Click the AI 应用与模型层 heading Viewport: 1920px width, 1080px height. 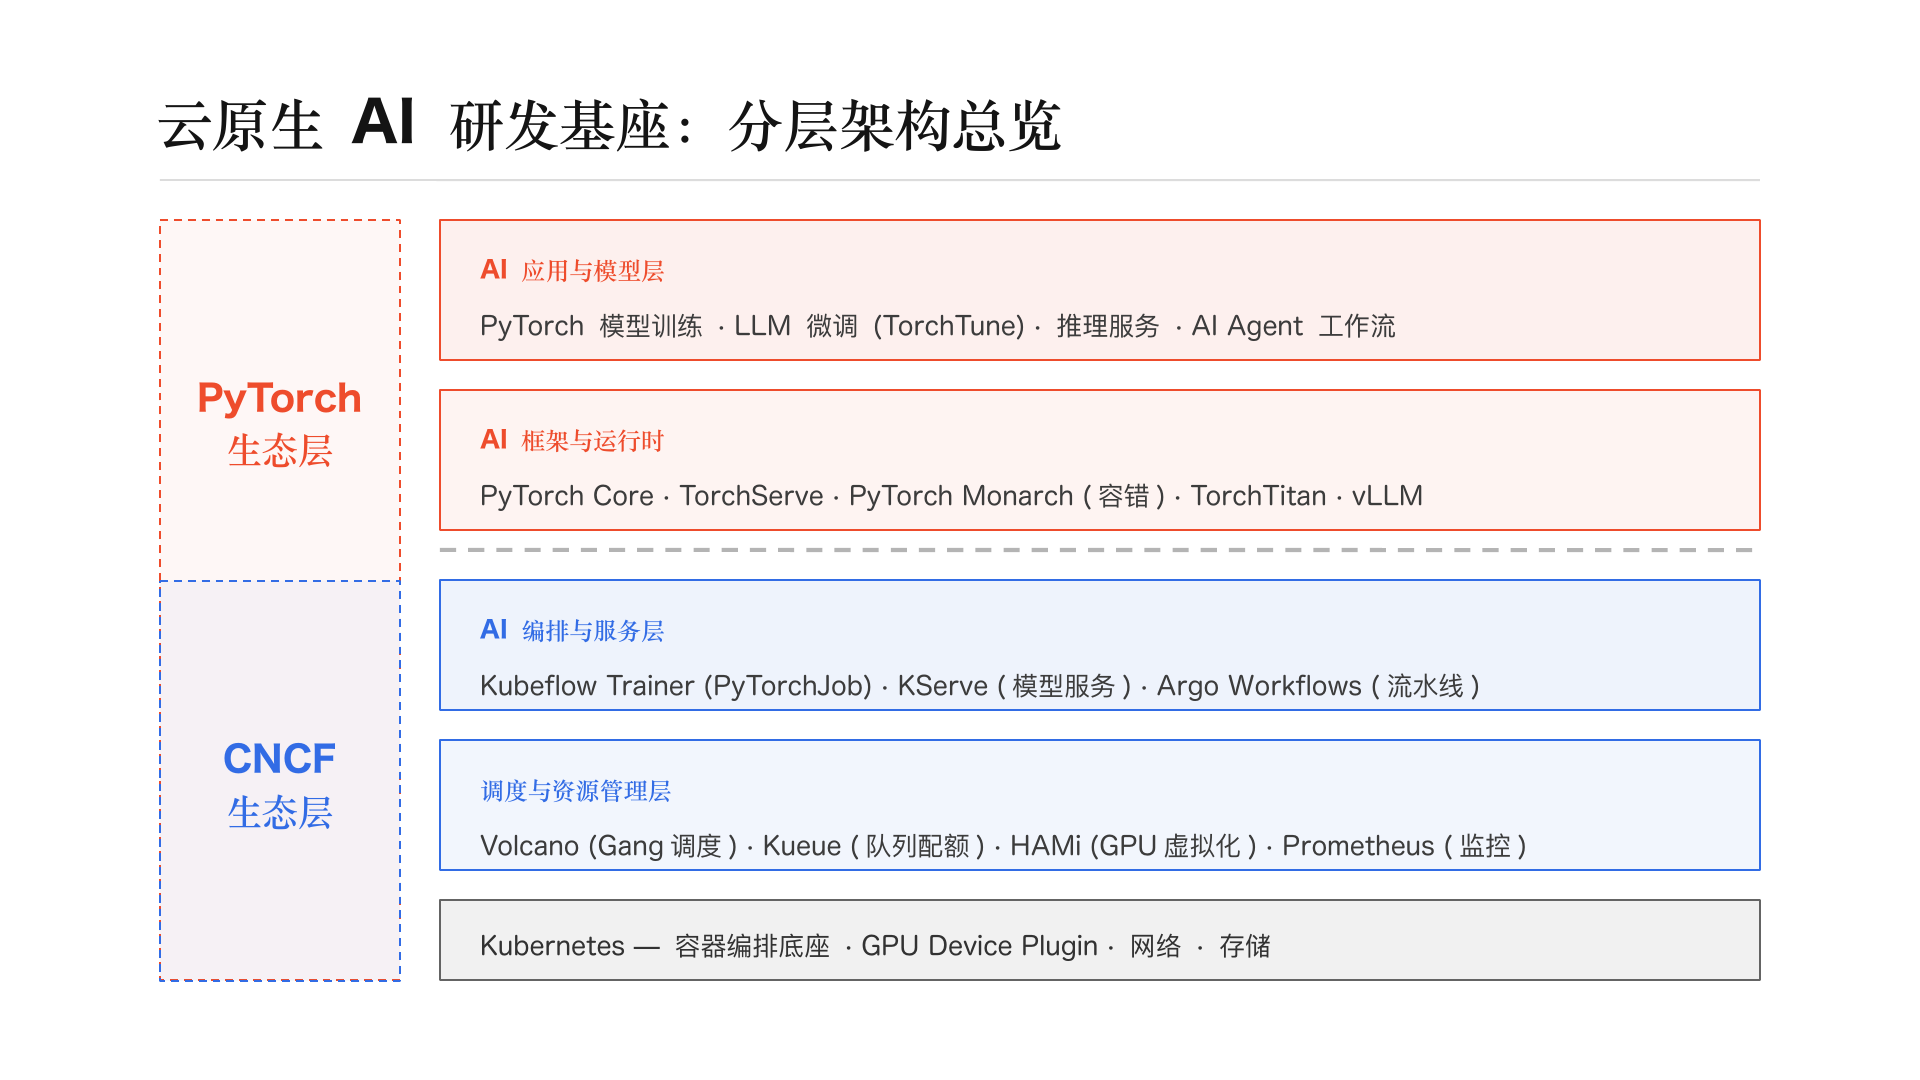coord(572,270)
